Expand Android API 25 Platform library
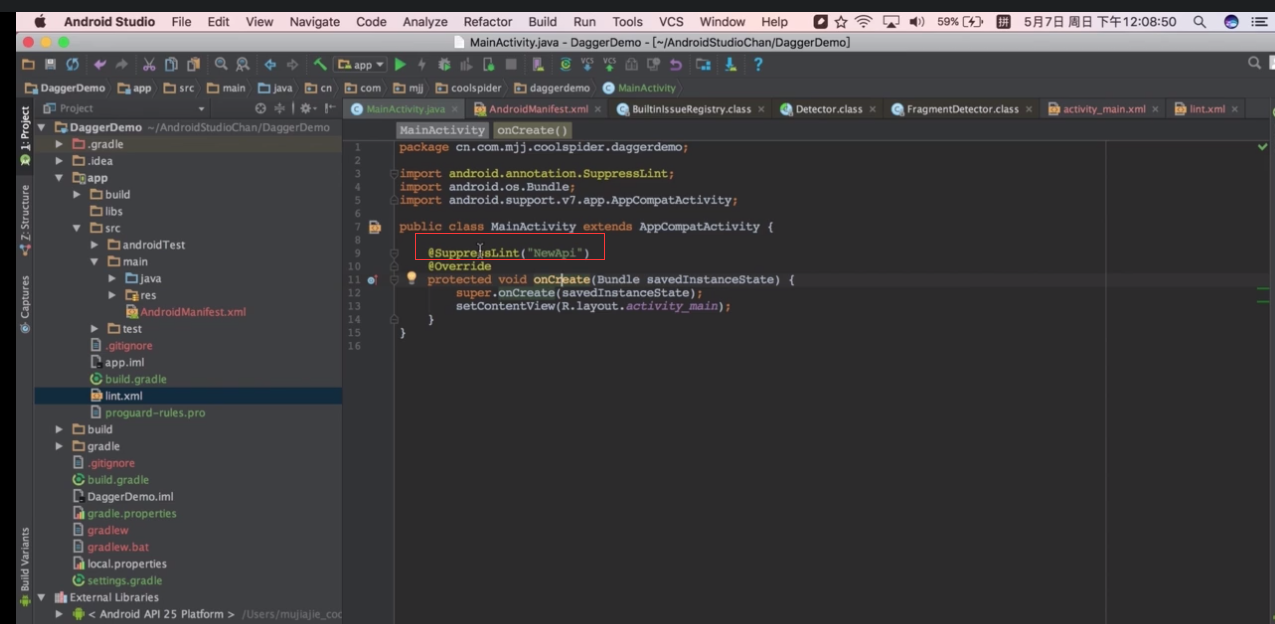The width and height of the screenshot is (1275, 624). coord(60,614)
